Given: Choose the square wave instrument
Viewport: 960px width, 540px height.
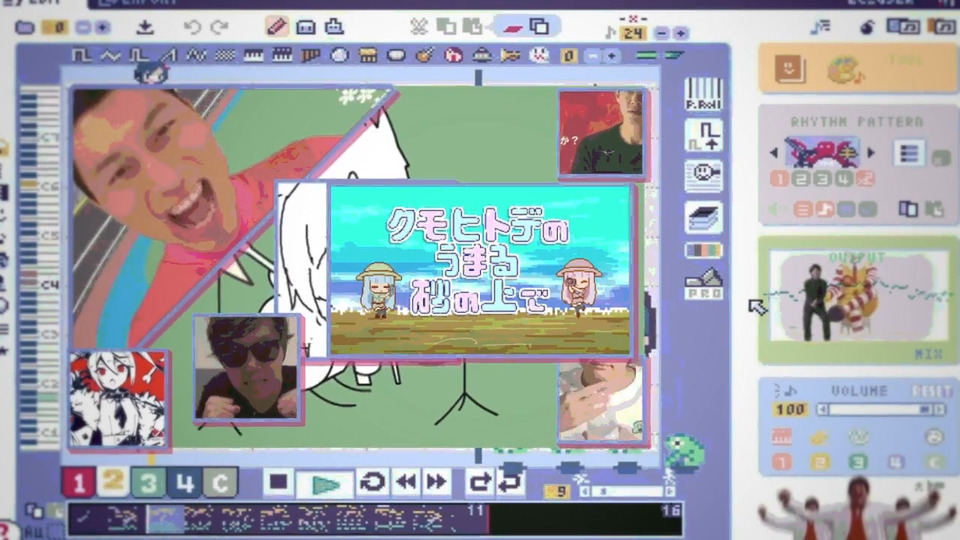Looking at the screenshot, I should click(x=81, y=56).
